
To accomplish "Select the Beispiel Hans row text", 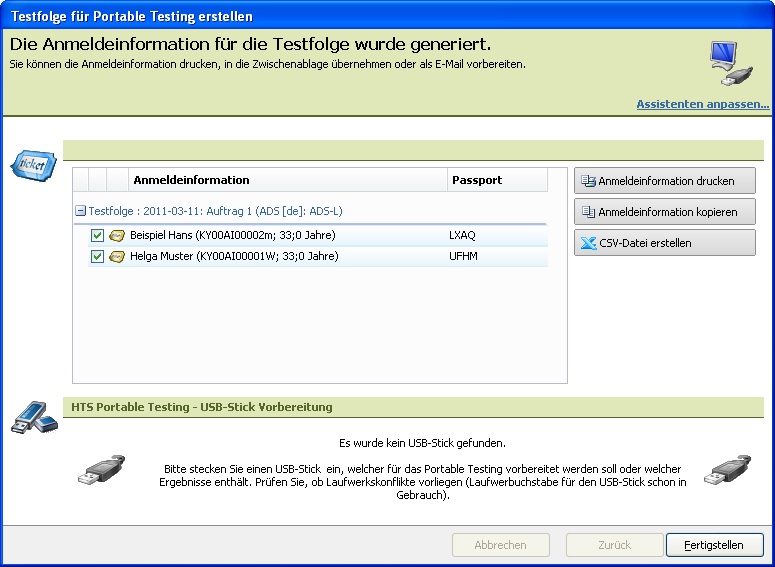I will pos(232,235).
